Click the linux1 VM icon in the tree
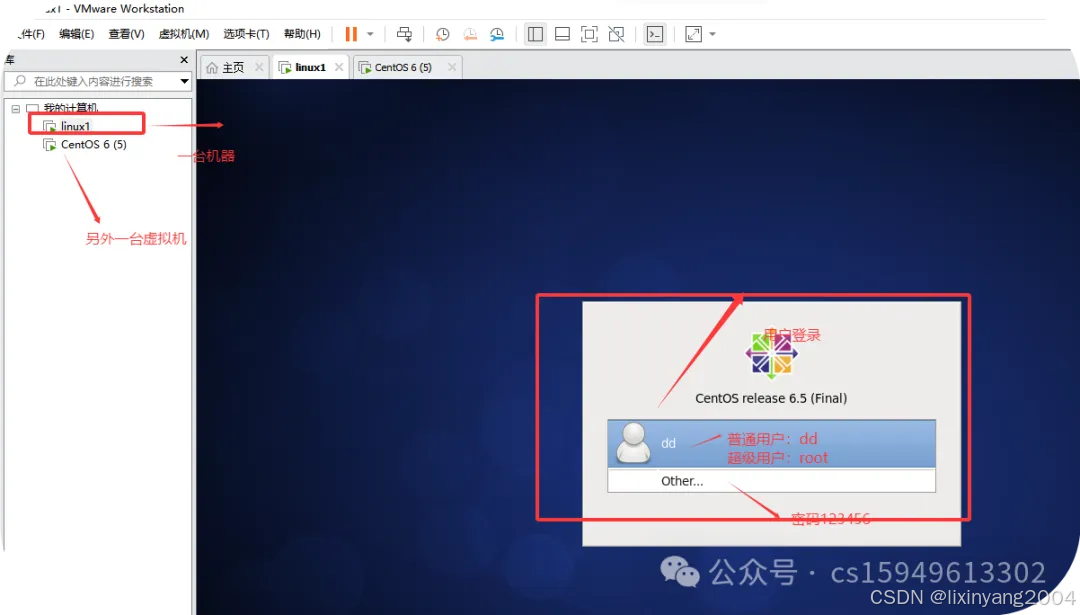The height and width of the screenshot is (615, 1080). 50,126
